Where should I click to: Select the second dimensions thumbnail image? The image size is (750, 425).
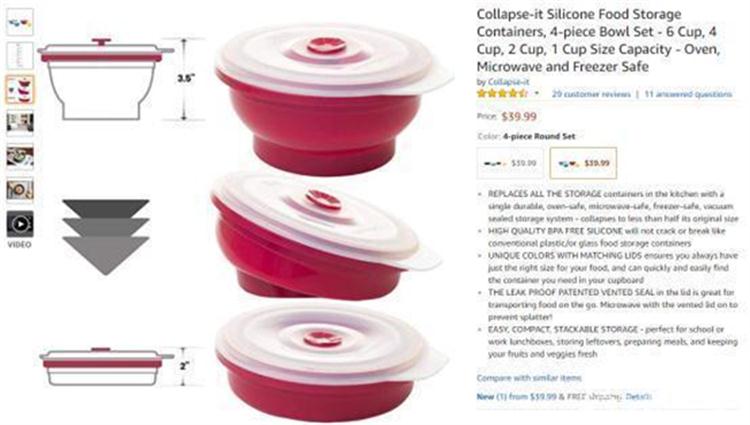[x=20, y=56]
